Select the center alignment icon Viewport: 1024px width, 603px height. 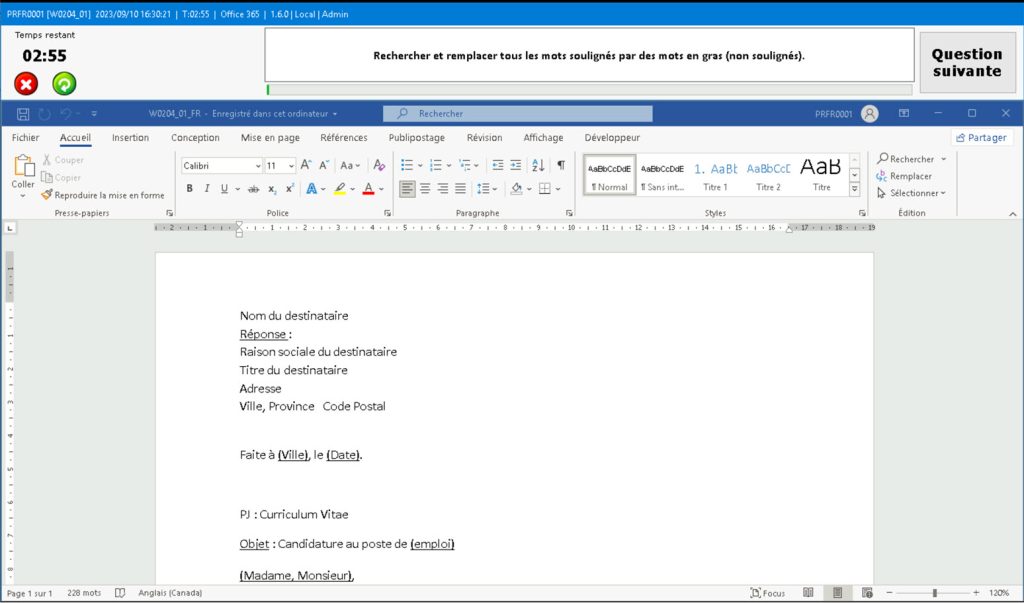(x=425, y=188)
